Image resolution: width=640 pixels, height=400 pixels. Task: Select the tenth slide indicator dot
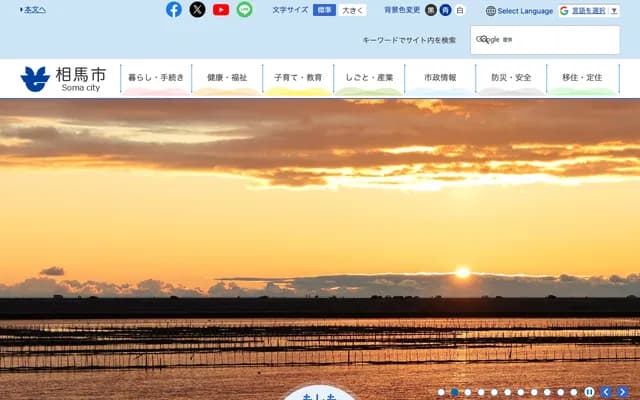[560, 392]
